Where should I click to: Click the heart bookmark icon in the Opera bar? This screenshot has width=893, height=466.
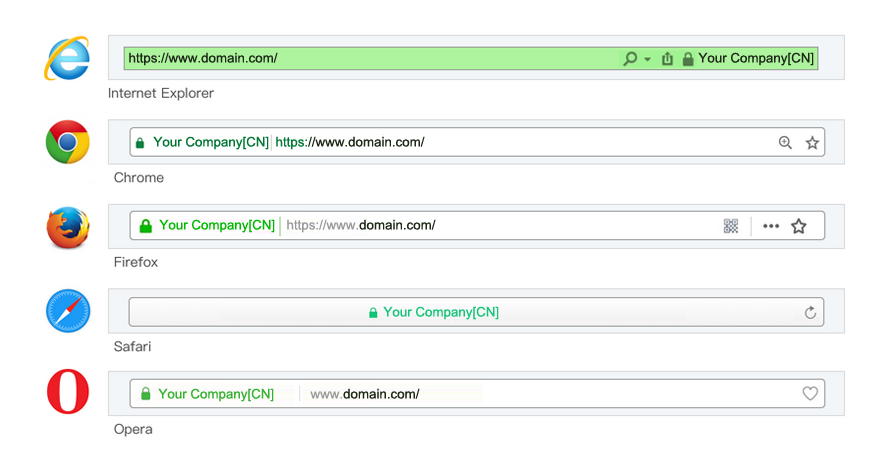810,393
